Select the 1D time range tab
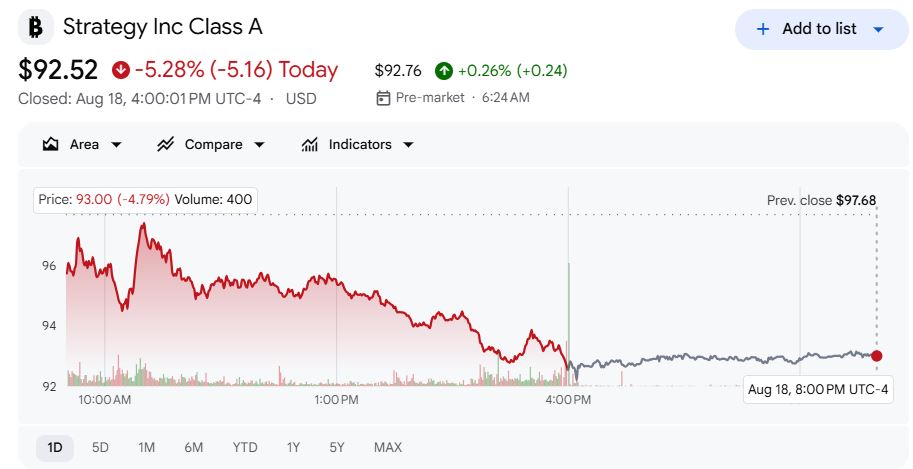 coord(55,447)
